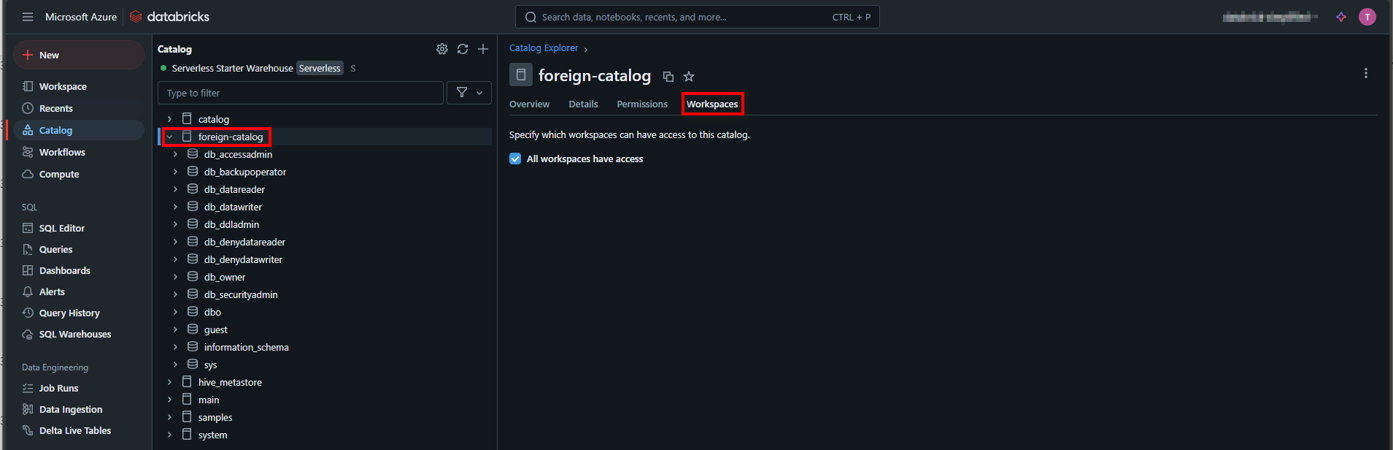Screen dimensions: 1393x450
Task: Open the hamburger navigation menu
Action: [x=27, y=17]
